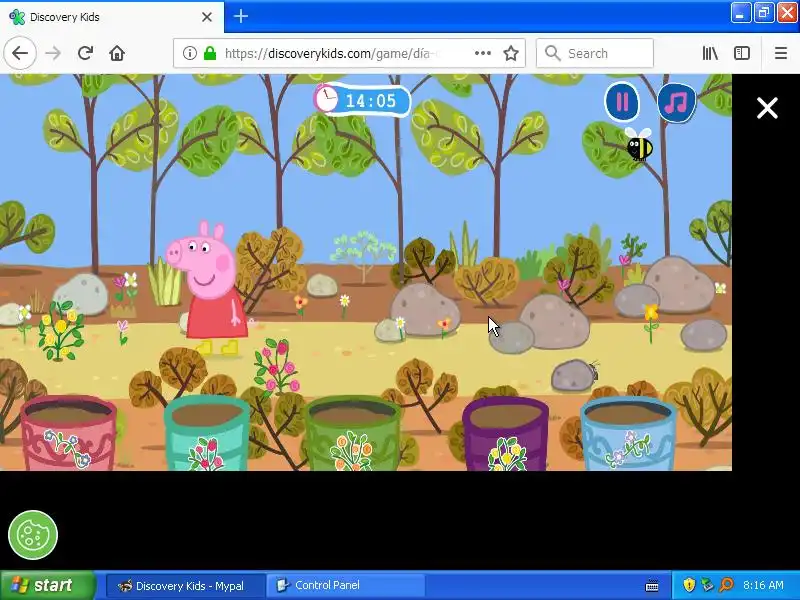Toggle game music with the note icon
The image size is (800, 600).
pos(677,103)
